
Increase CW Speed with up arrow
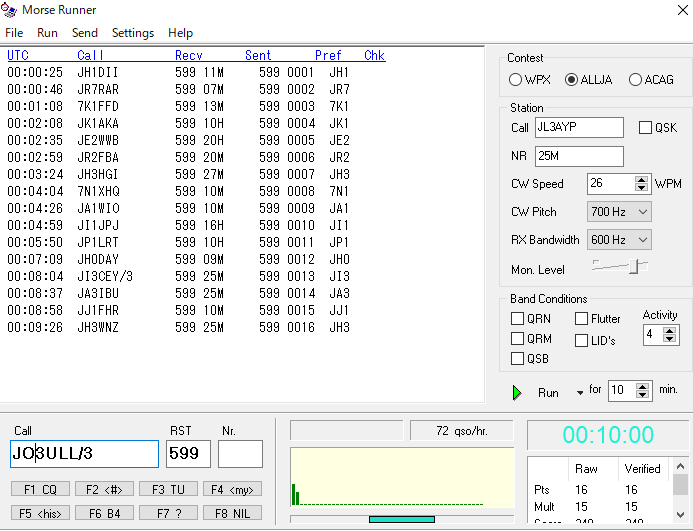point(641,180)
